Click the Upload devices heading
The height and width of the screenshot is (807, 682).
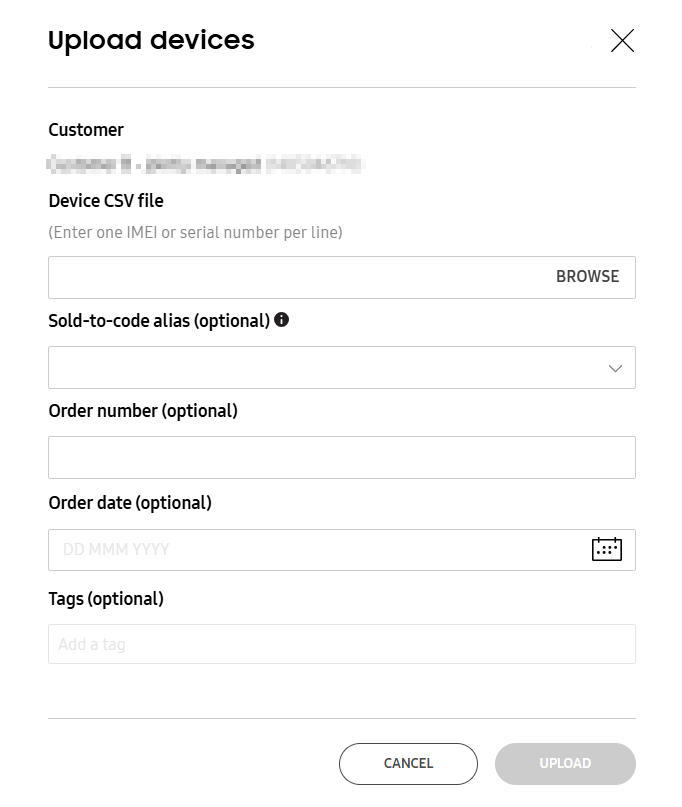point(151,41)
